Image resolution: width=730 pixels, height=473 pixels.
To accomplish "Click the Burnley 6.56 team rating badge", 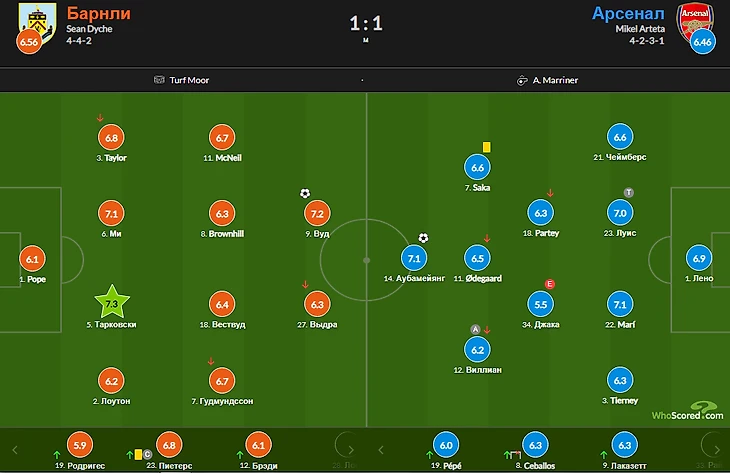I will point(30,43).
